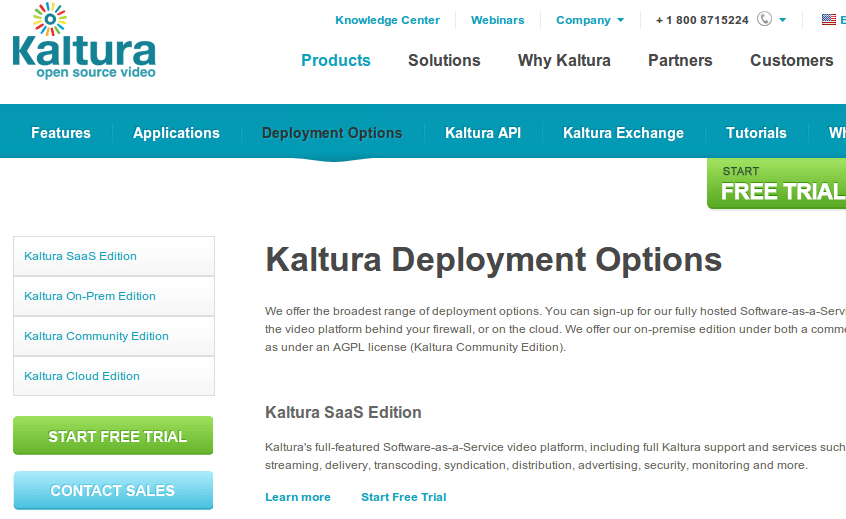This screenshot has width=846, height=519.
Task: Open Kaltura Cloud Edition in the sidebar
Action: point(114,376)
